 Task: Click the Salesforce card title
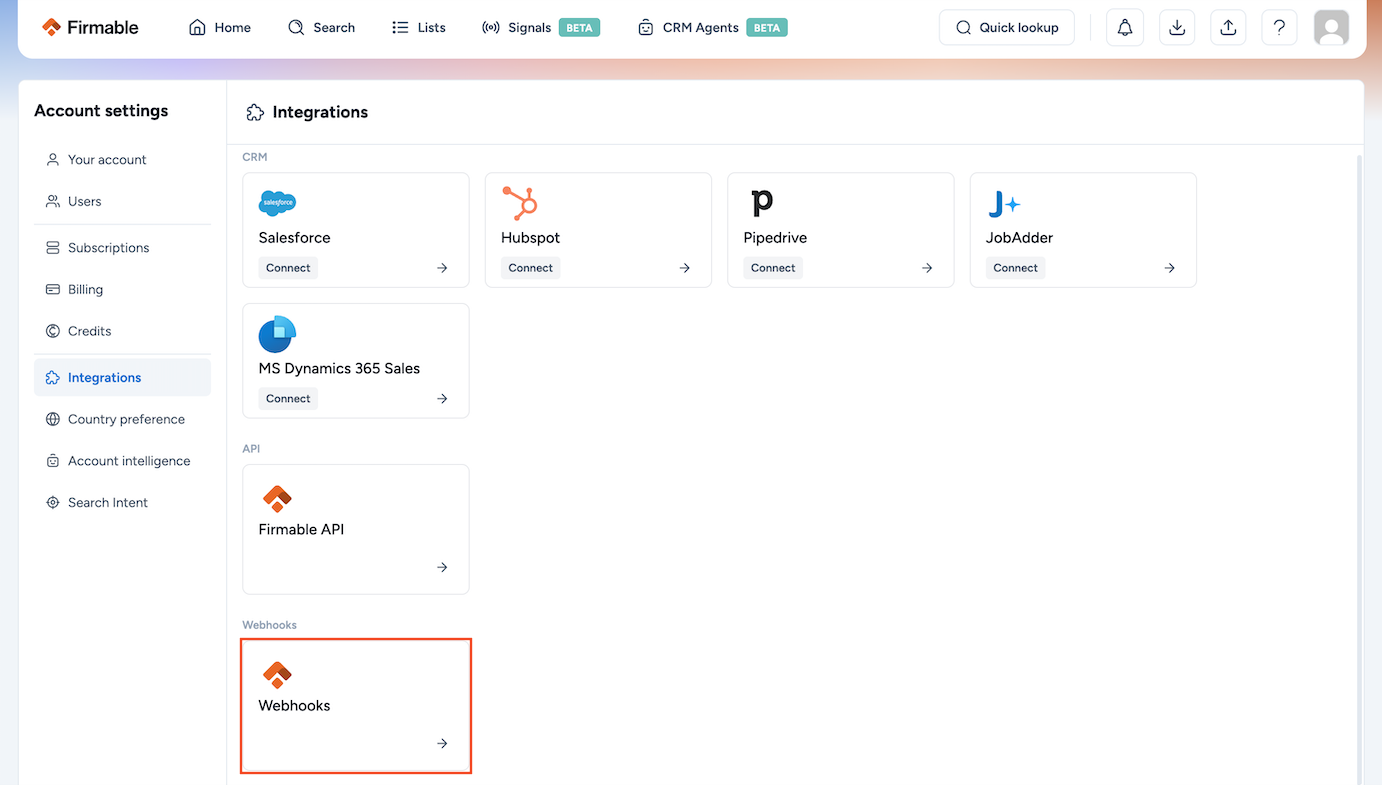[x=294, y=238]
